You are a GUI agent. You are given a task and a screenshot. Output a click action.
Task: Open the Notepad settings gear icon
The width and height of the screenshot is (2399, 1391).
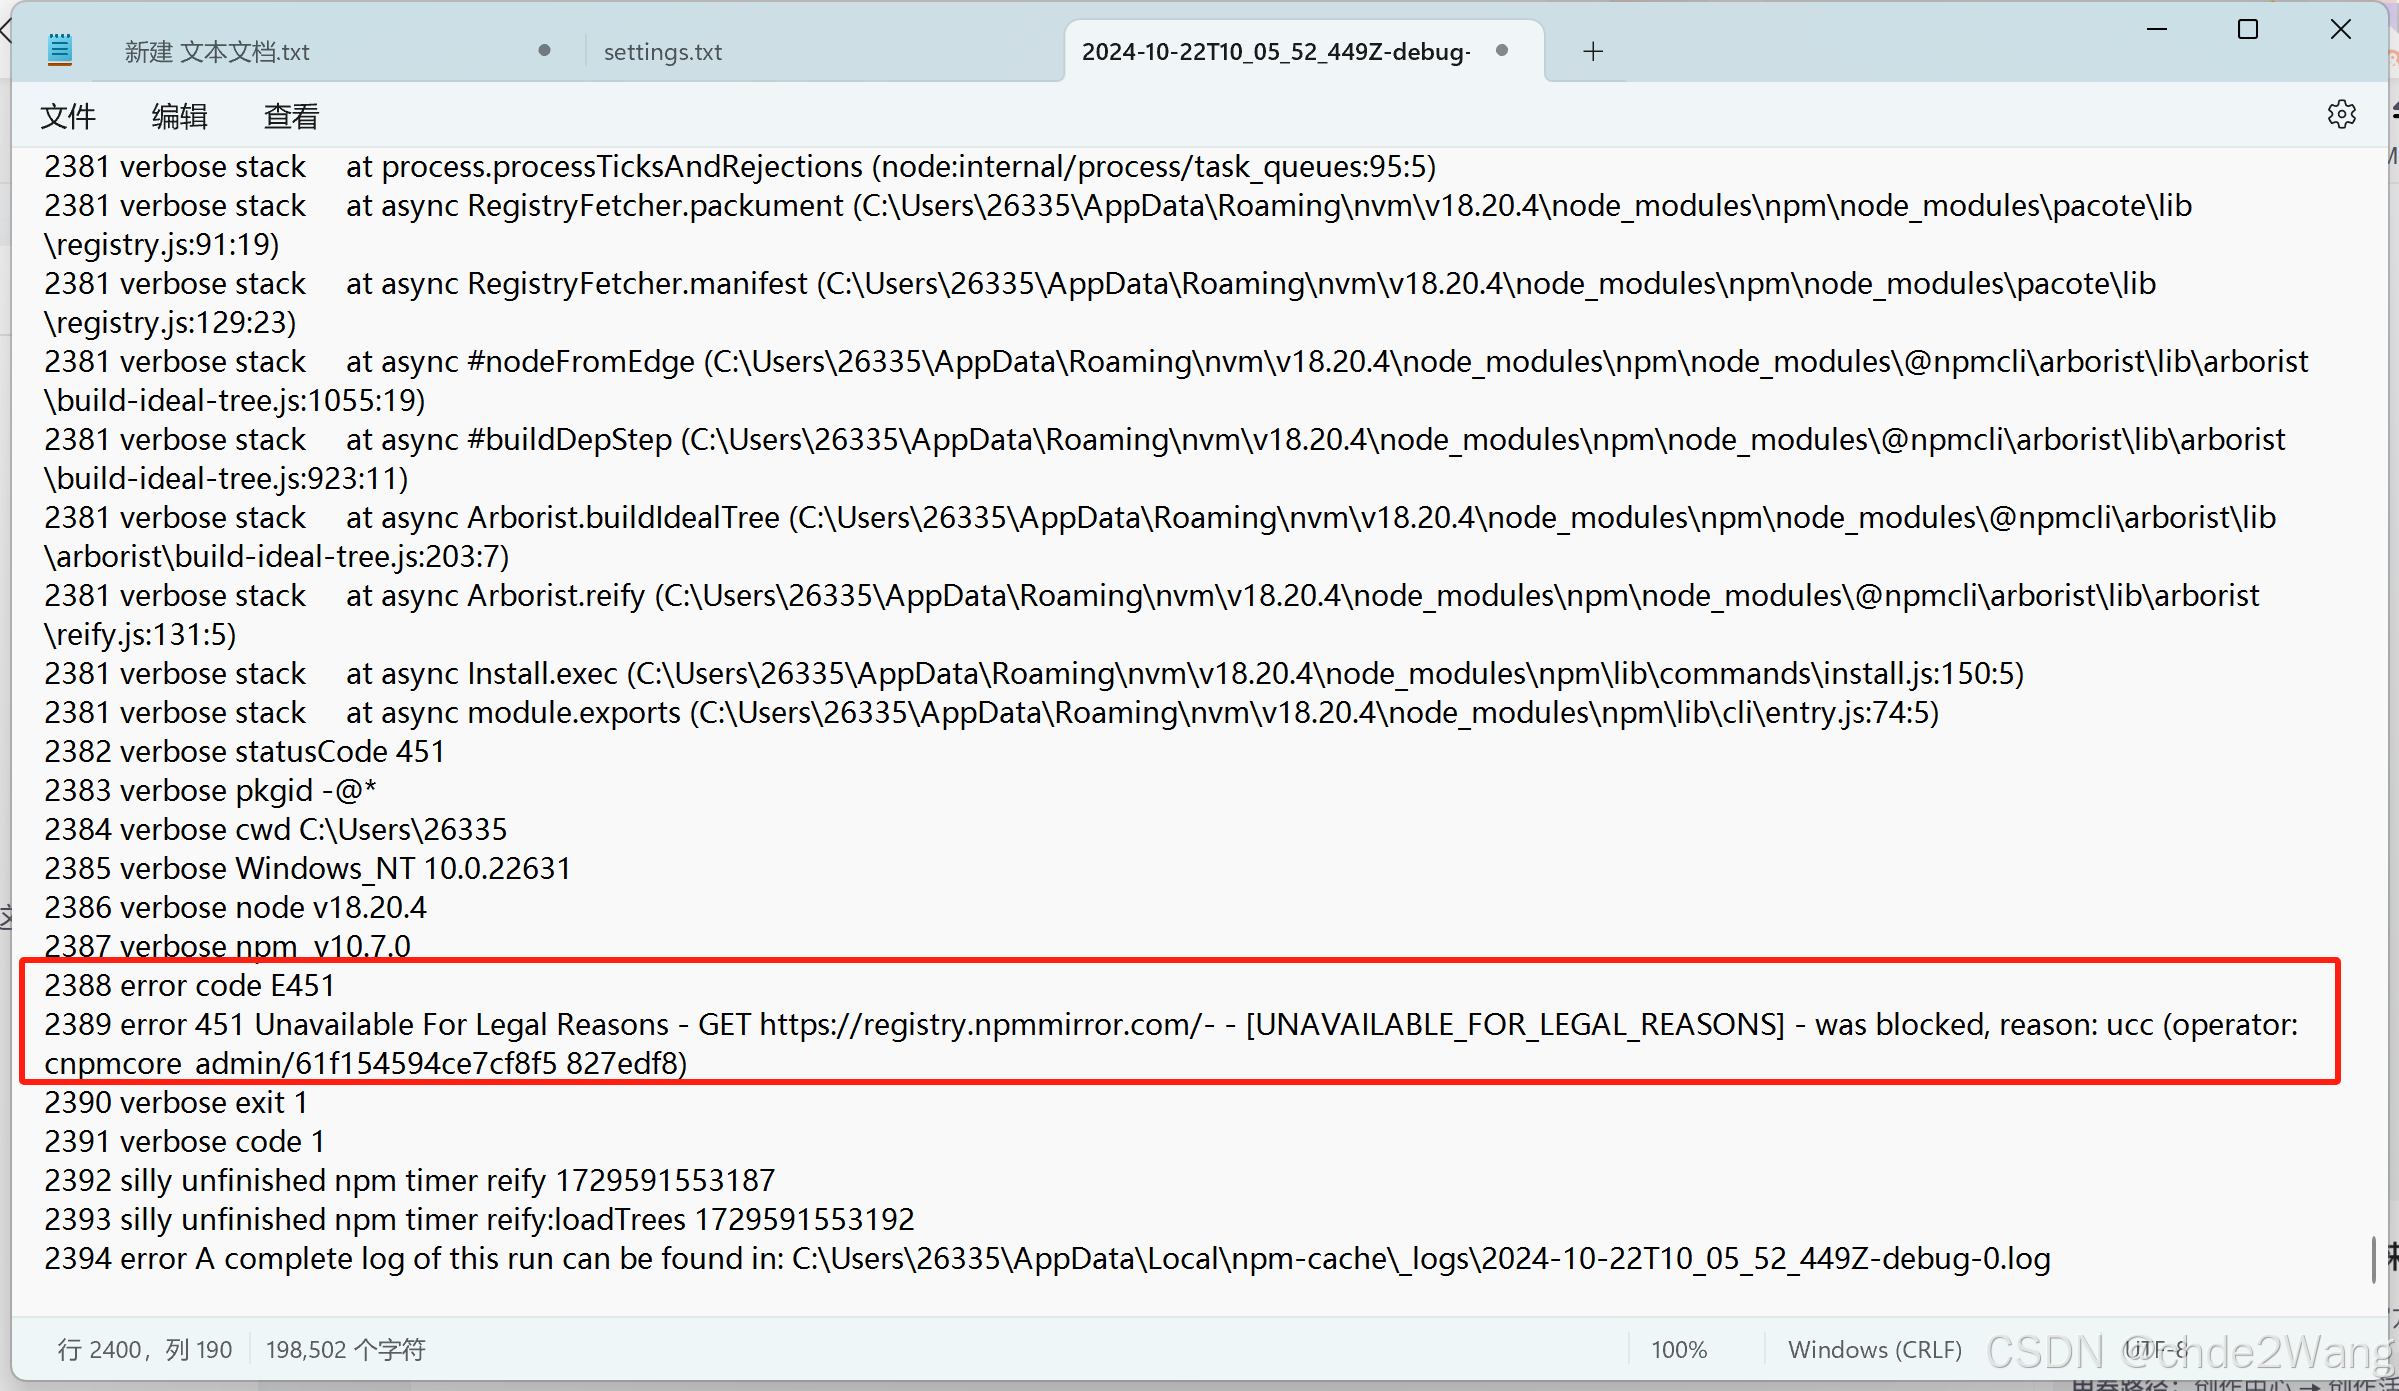2340,115
